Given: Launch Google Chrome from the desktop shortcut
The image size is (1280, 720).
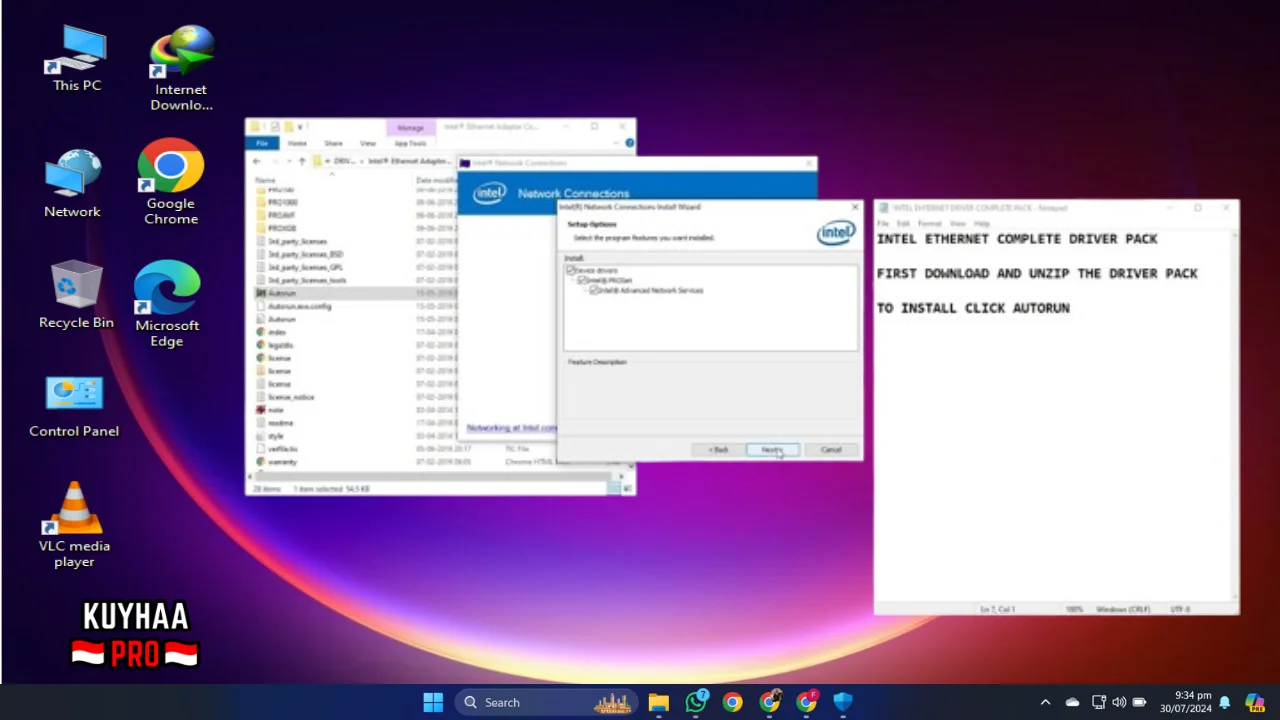Looking at the screenshot, I should pos(171,182).
